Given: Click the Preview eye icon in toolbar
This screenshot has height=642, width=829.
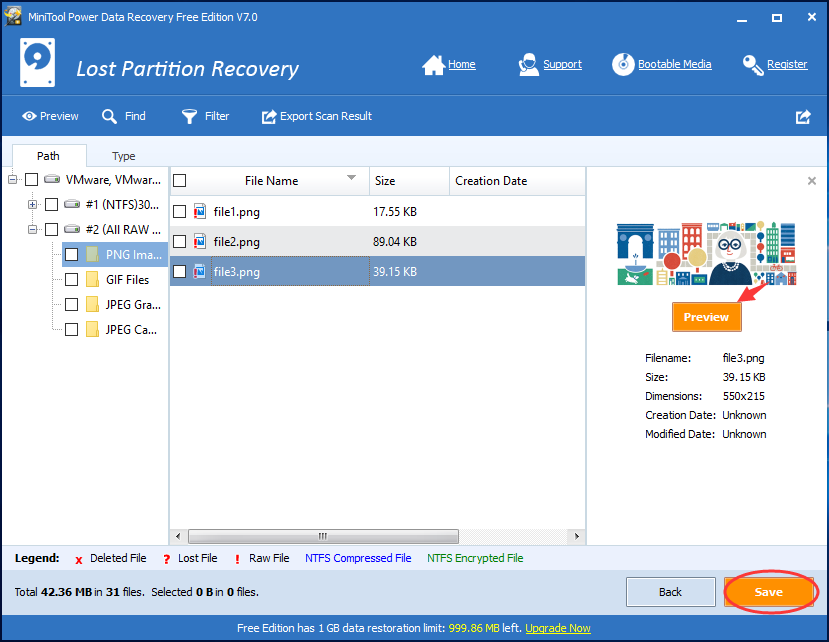Looking at the screenshot, I should (29, 116).
